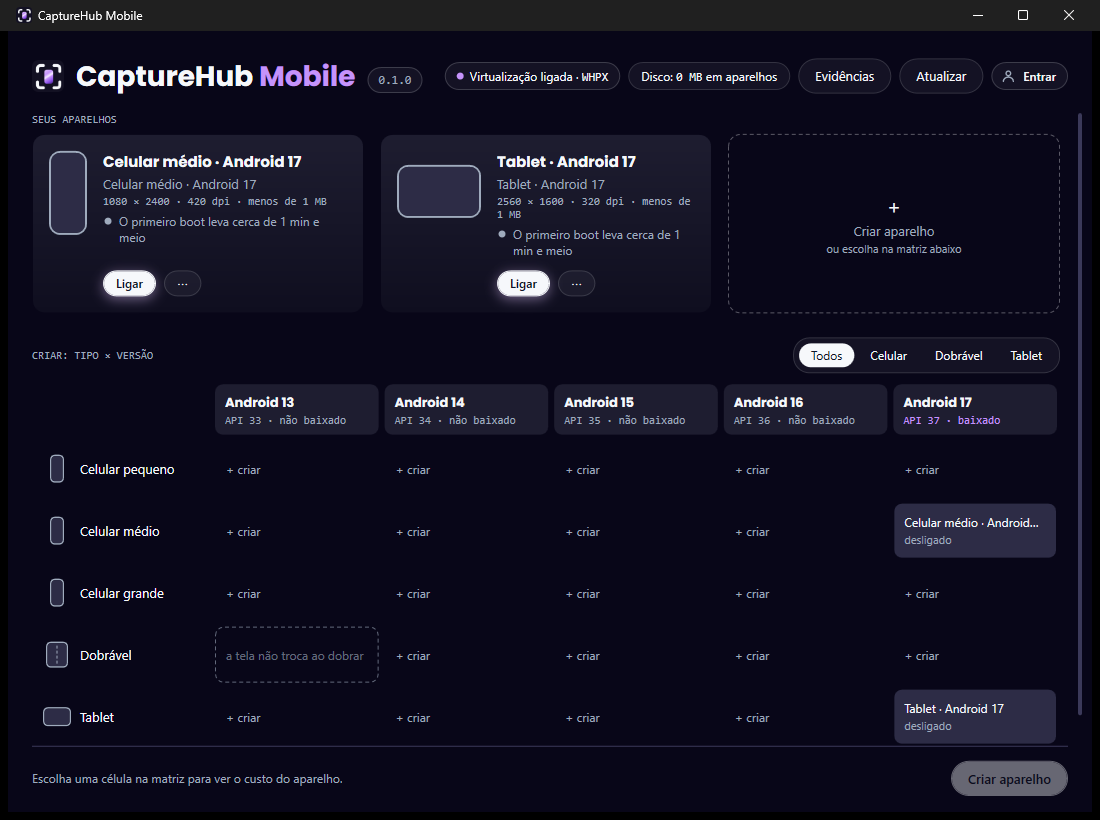Select existing Tablet Android 17 cell

pyautogui.click(x=975, y=717)
